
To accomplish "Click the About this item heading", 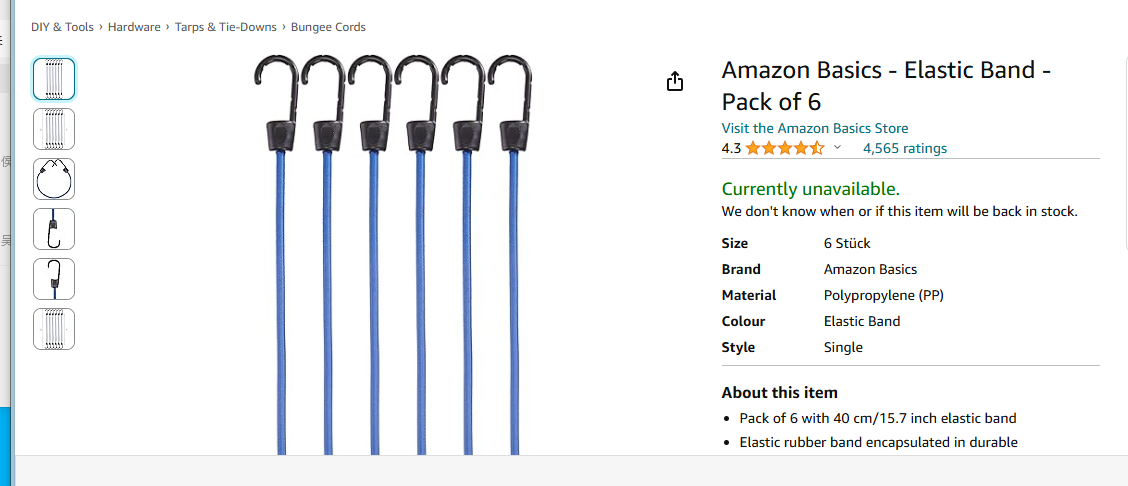I will pos(779,393).
